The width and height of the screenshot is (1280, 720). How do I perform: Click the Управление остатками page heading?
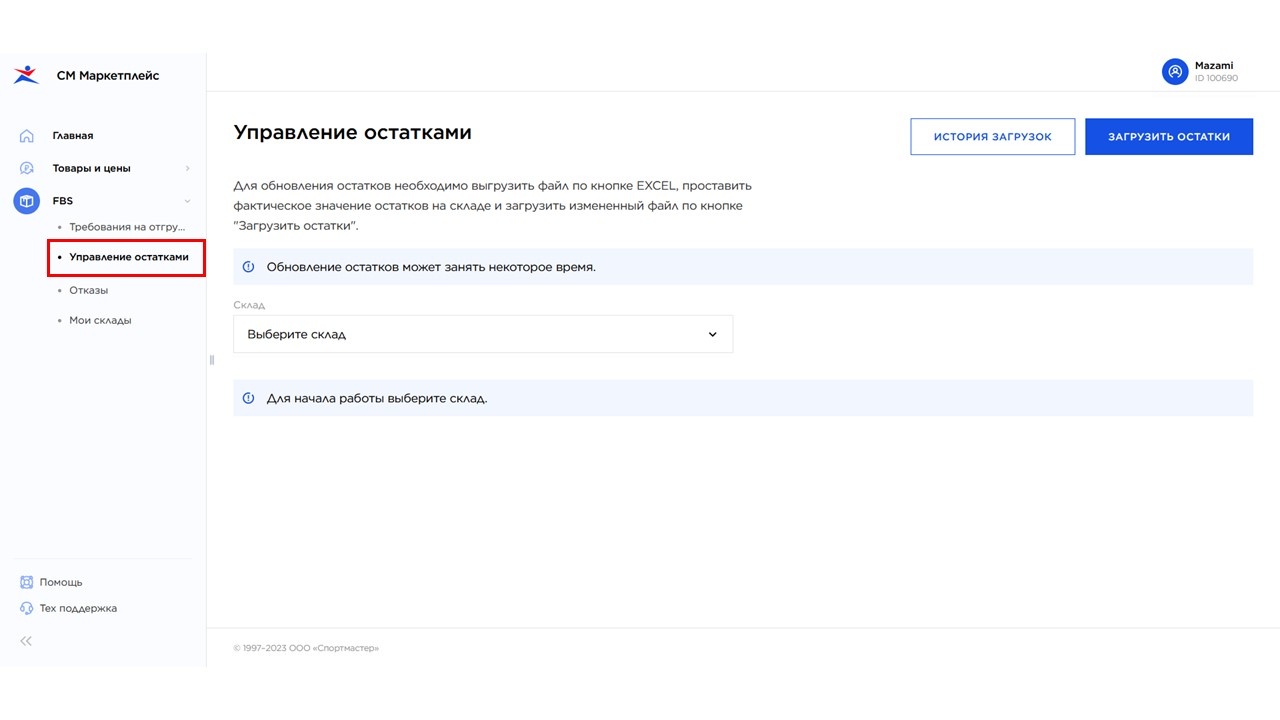[x=352, y=133]
